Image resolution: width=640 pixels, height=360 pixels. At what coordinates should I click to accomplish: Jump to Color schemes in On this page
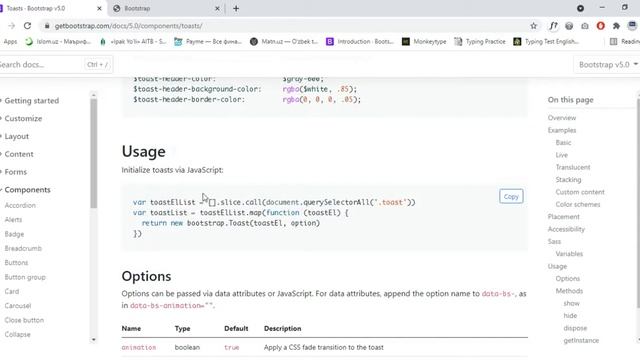(x=578, y=204)
